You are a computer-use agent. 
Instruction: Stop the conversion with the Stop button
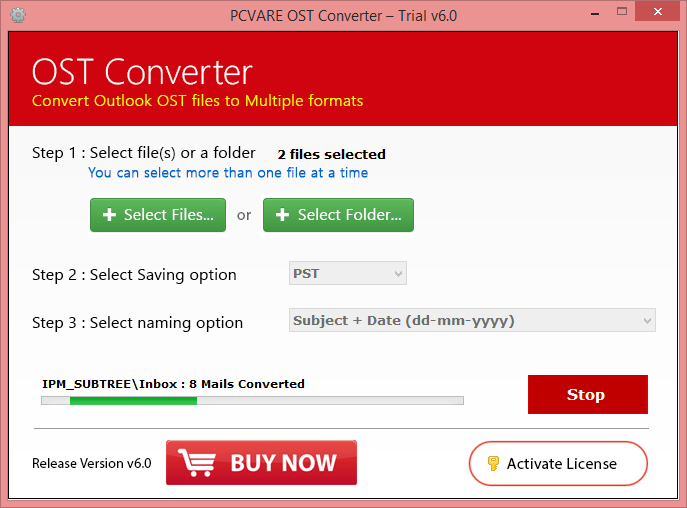[x=588, y=394]
